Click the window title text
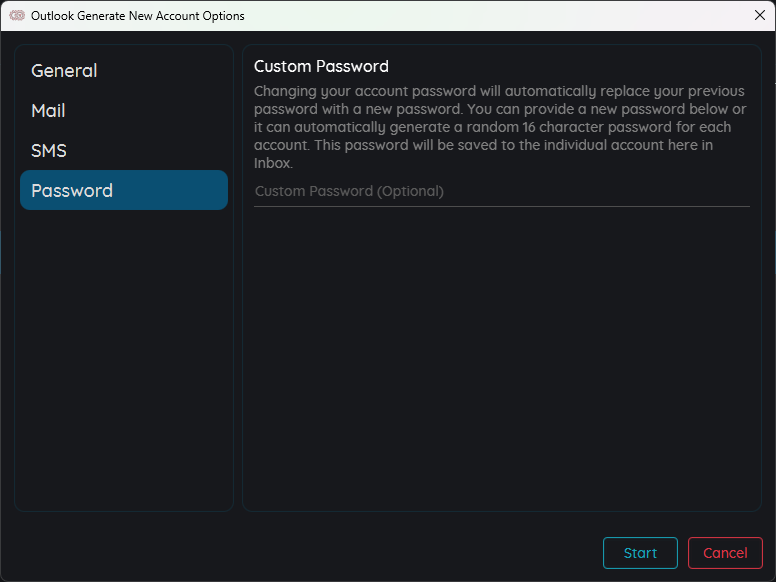Viewport: 776px width, 582px height. coord(138,16)
